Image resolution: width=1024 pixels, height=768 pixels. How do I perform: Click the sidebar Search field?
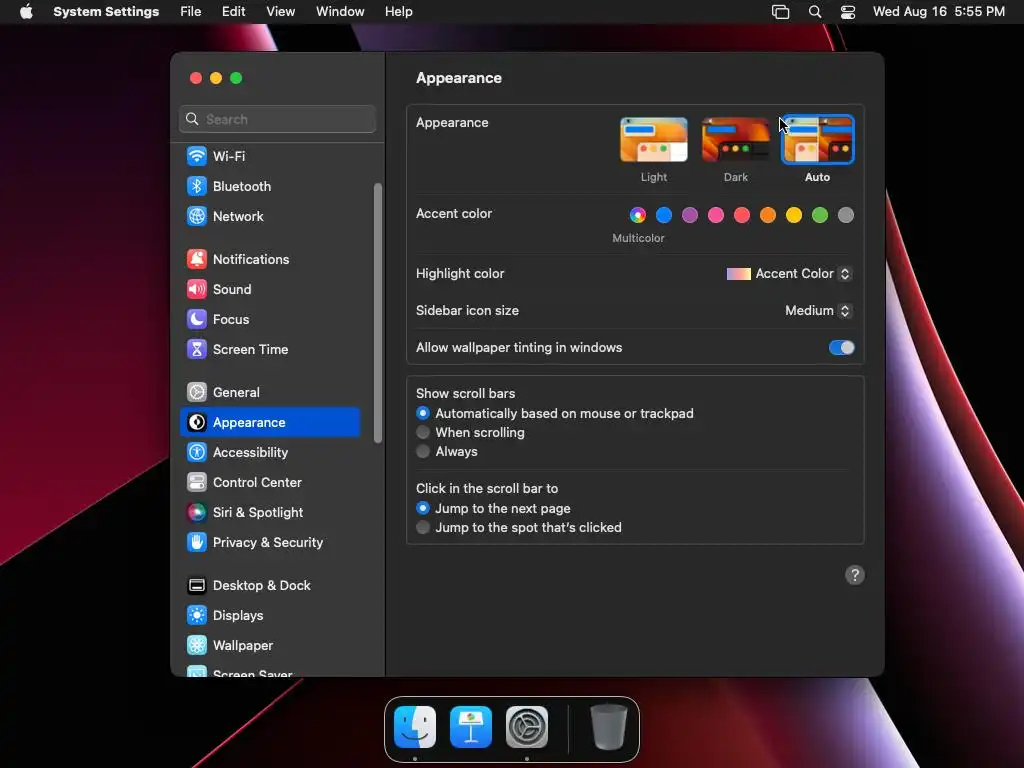(x=278, y=119)
